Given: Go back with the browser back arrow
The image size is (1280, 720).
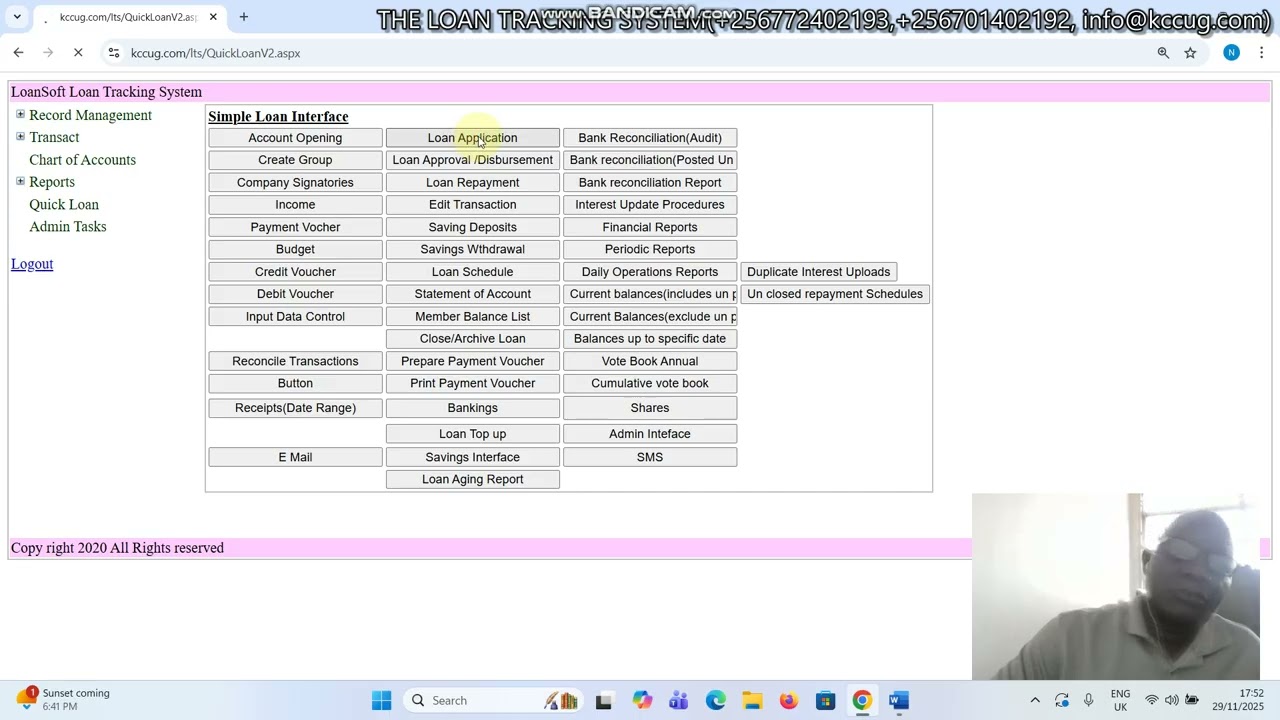Looking at the screenshot, I should tap(18, 53).
